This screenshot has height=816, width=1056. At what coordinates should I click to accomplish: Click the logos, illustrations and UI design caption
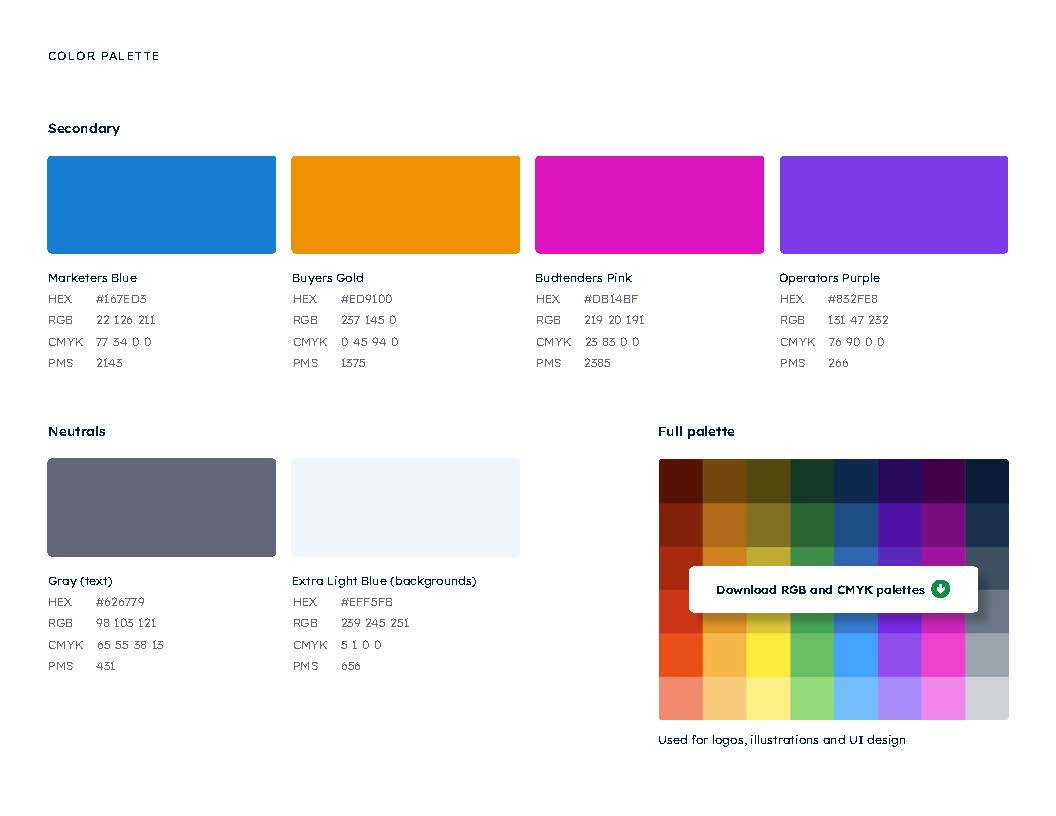pyautogui.click(x=781, y=740)
